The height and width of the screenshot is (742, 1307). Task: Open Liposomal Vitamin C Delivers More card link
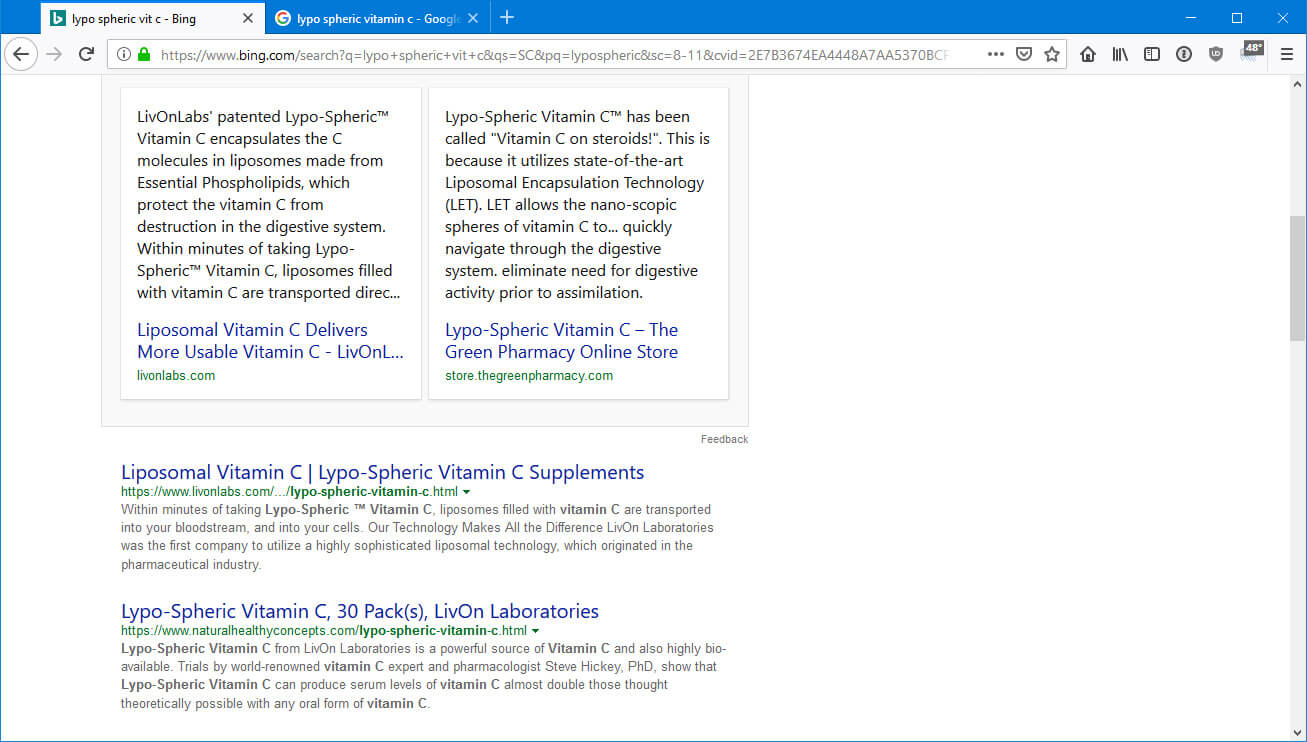(x=270, y=341)
